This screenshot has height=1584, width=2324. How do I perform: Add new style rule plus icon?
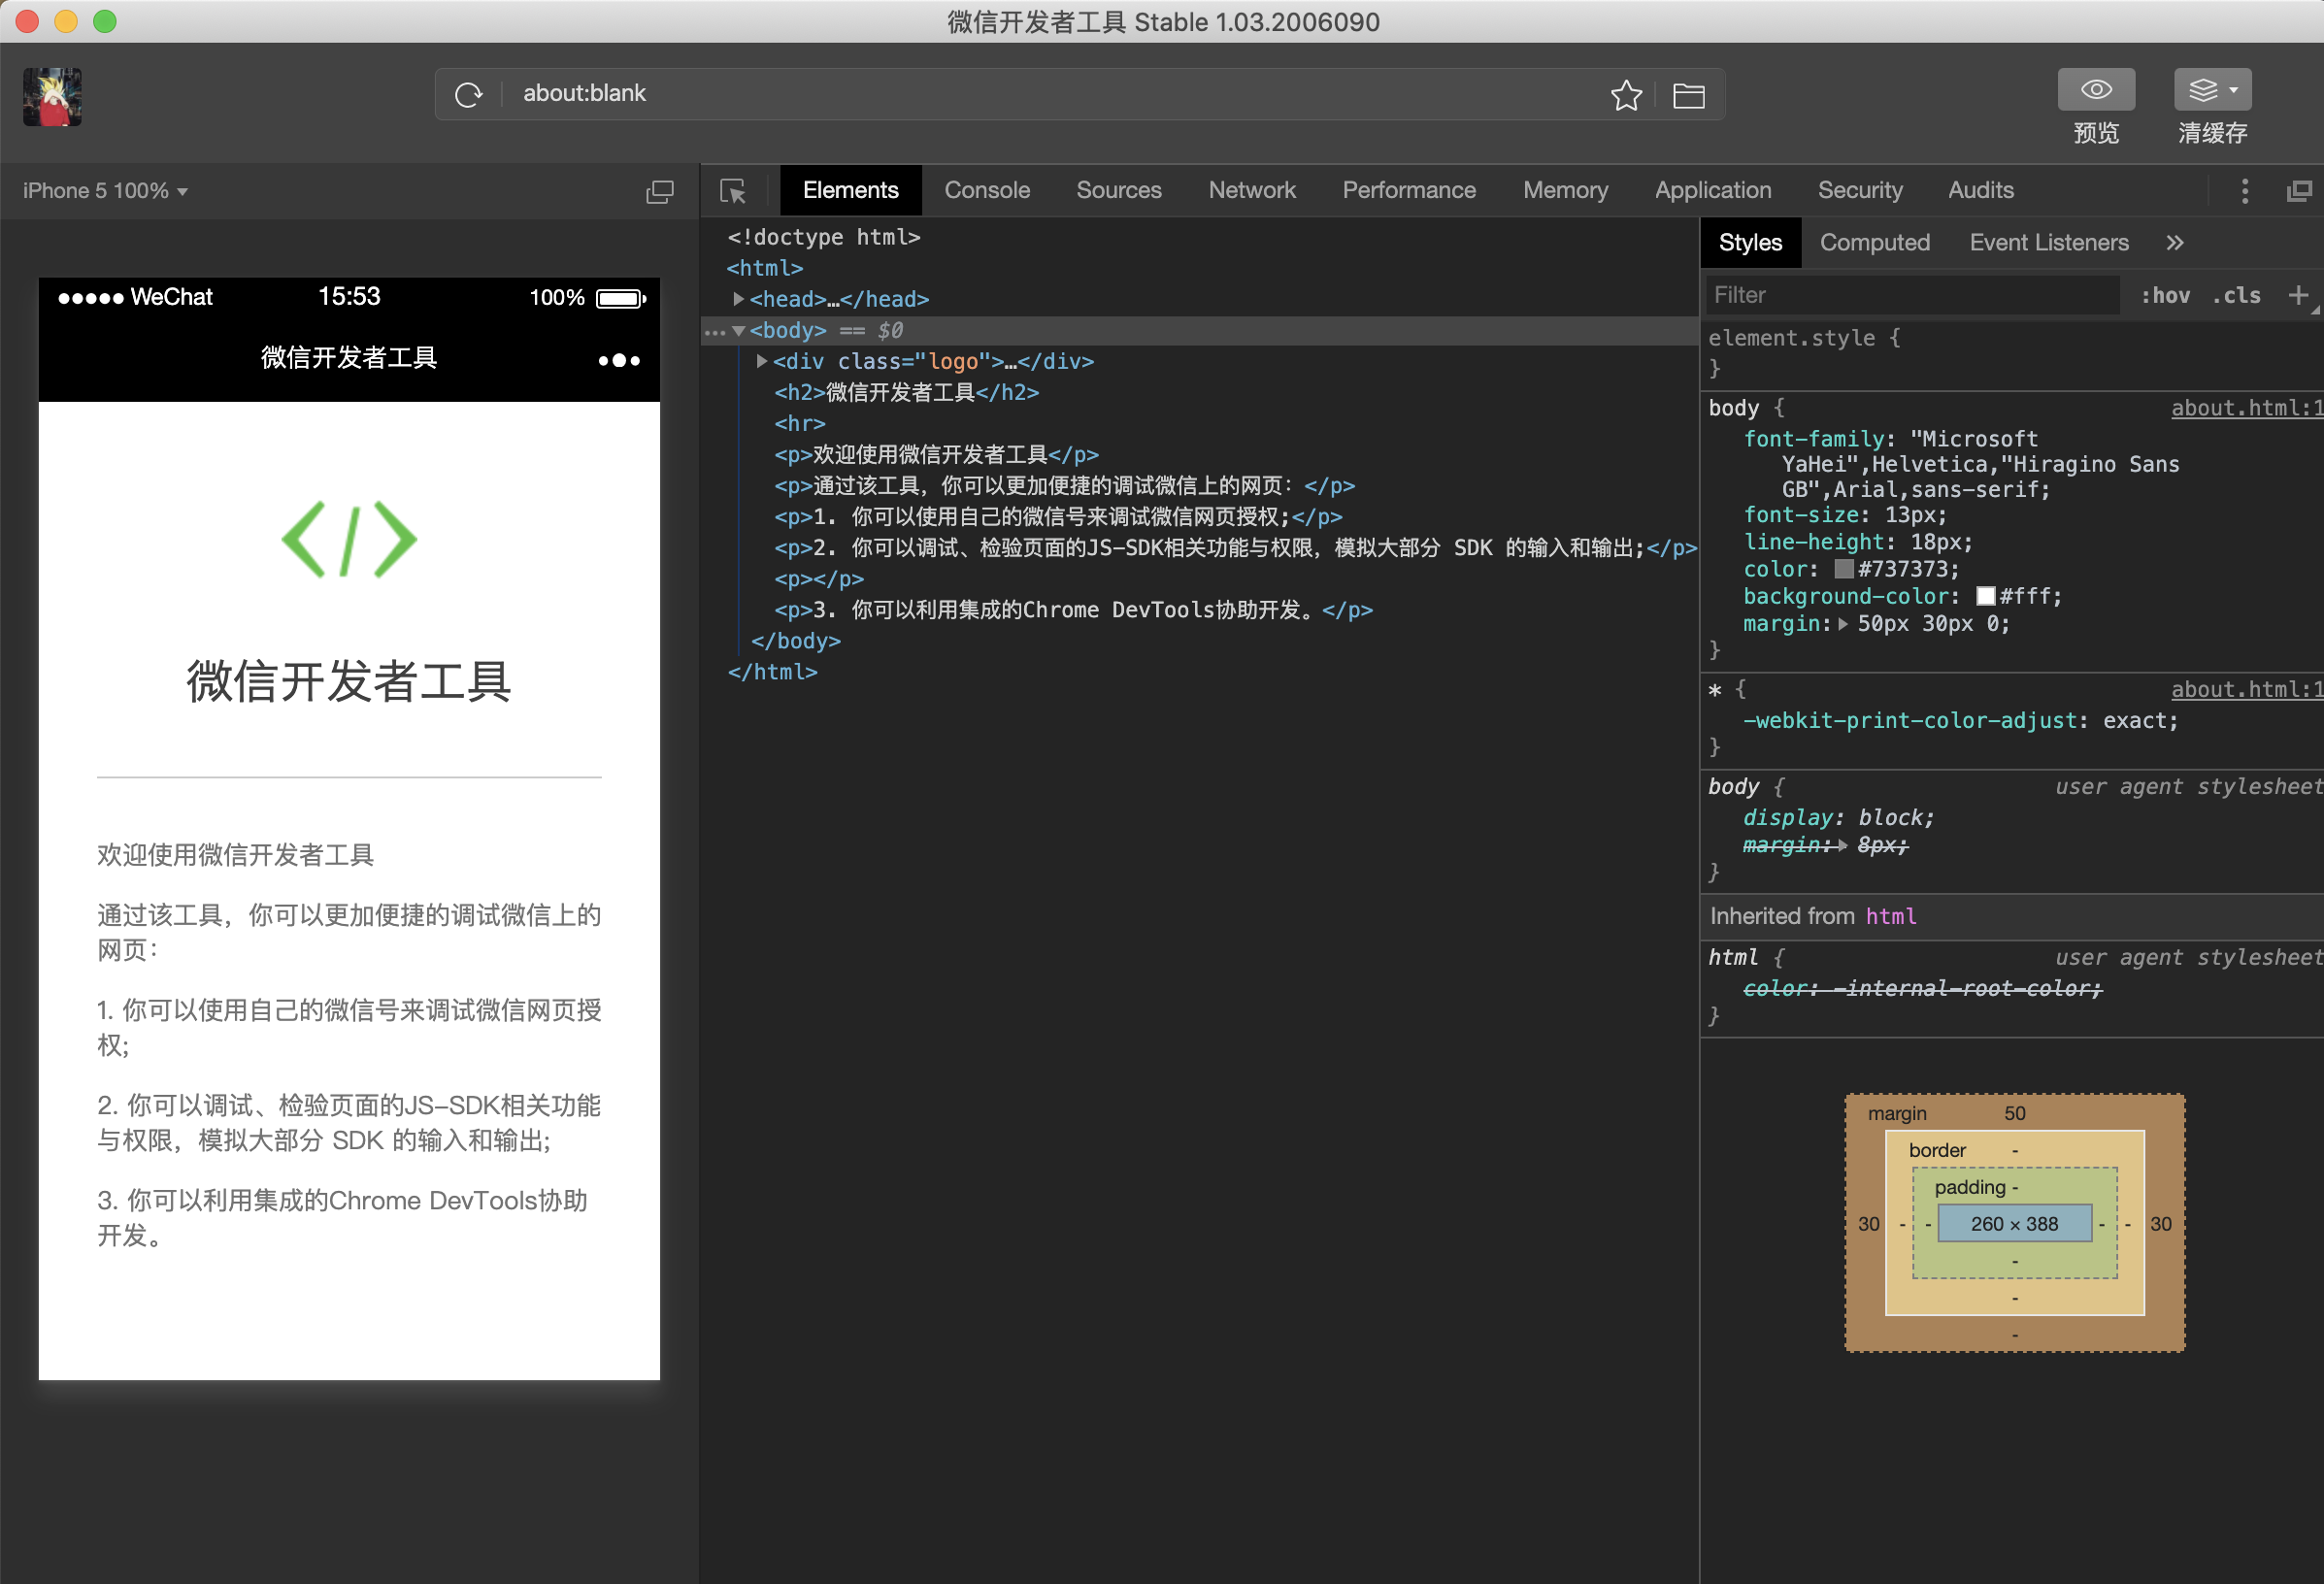click(x=2298, y=295)
